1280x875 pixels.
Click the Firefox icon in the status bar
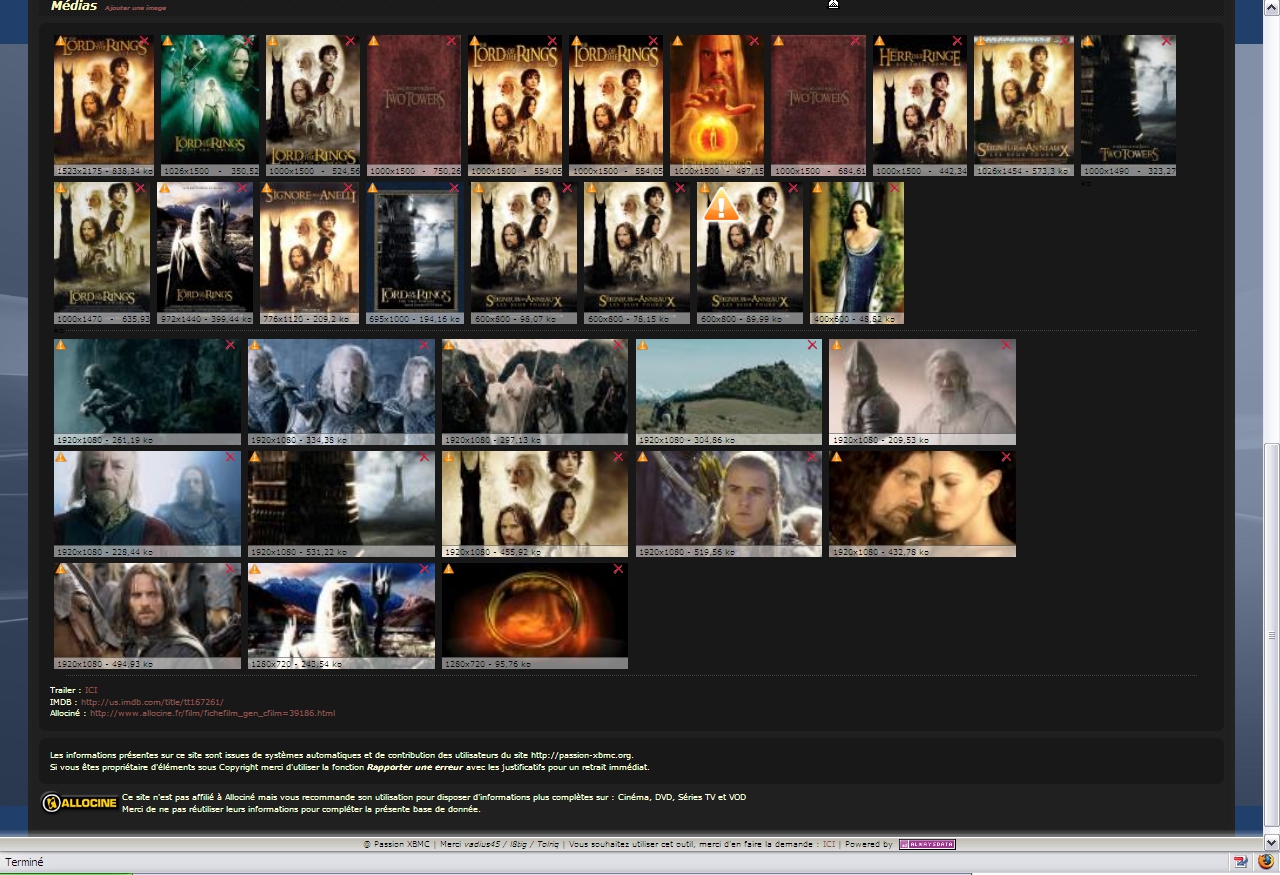1266,861
